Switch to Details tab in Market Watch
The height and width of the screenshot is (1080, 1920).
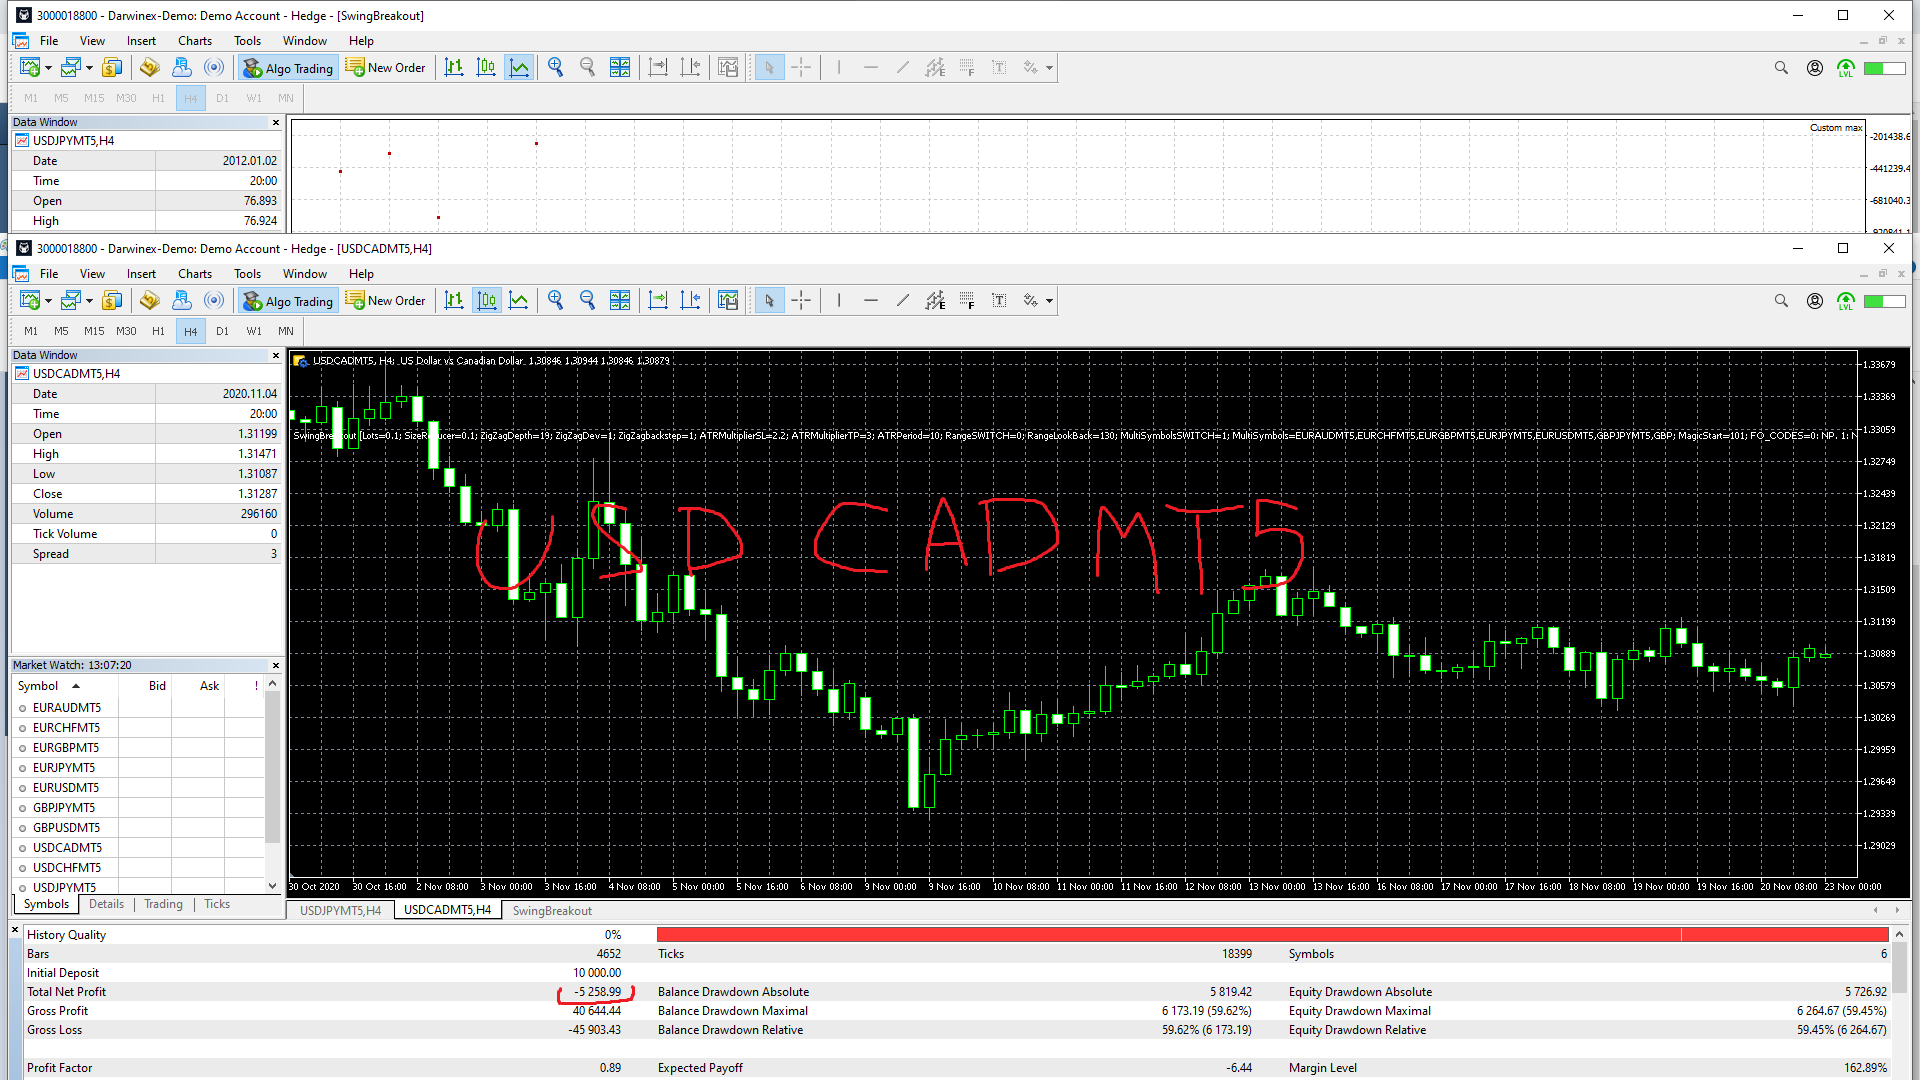pos(106,904)
